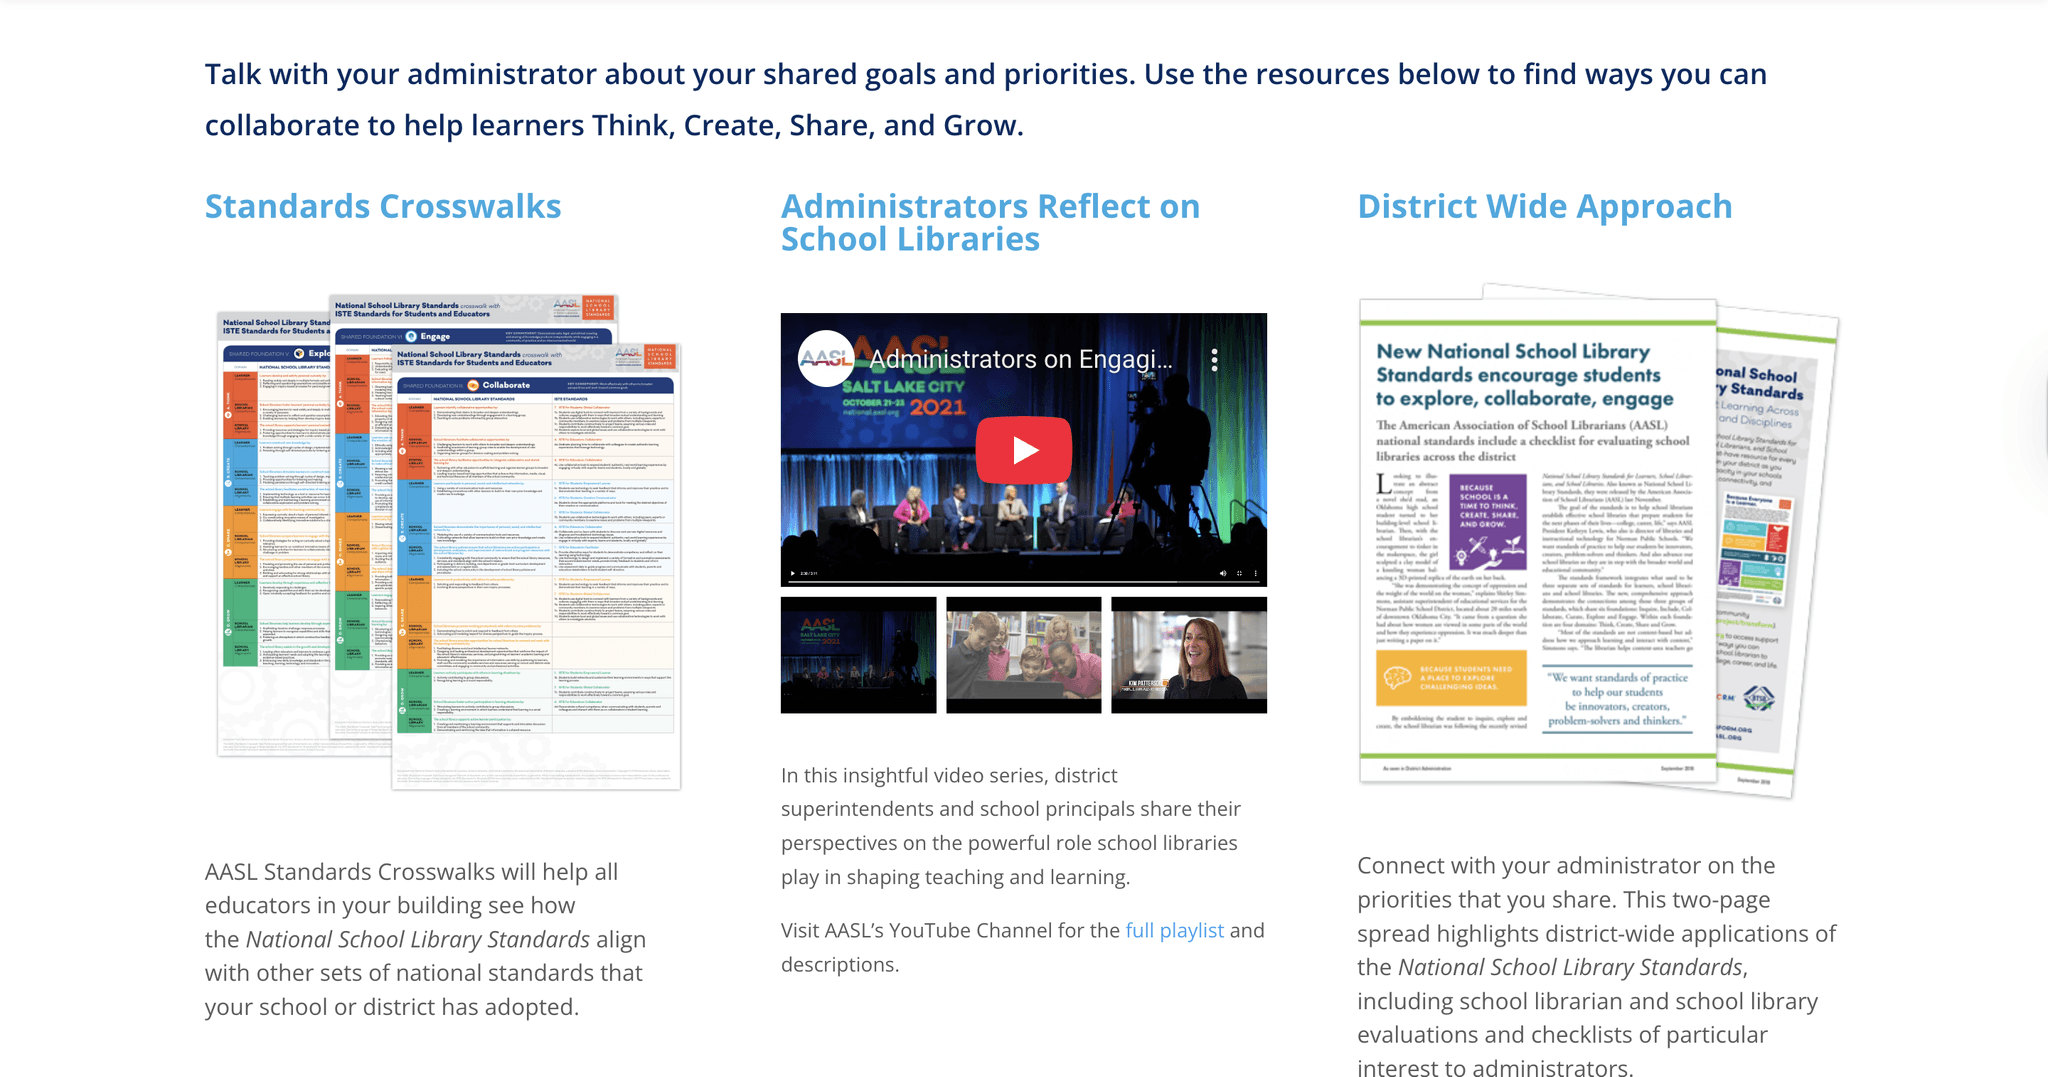This screenshot has height=1077, width=2048.
Task: Open the New National School Library Standards article image
Action: [1598, 540]
